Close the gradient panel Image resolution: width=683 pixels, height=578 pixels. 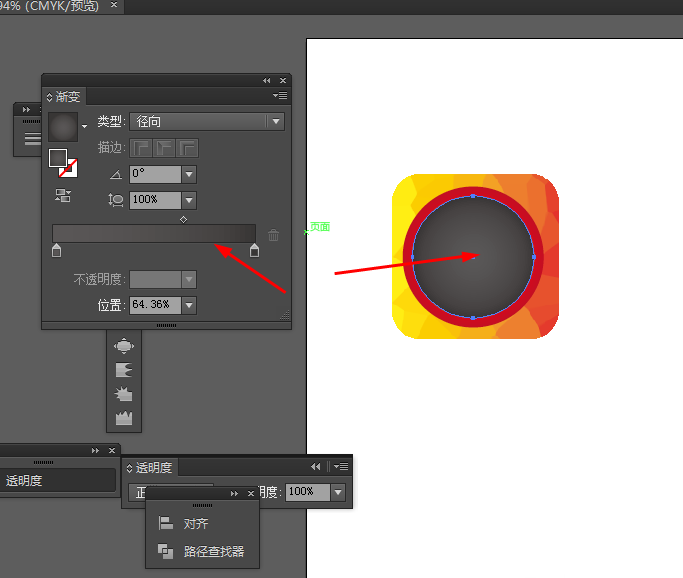coord(283,81)
